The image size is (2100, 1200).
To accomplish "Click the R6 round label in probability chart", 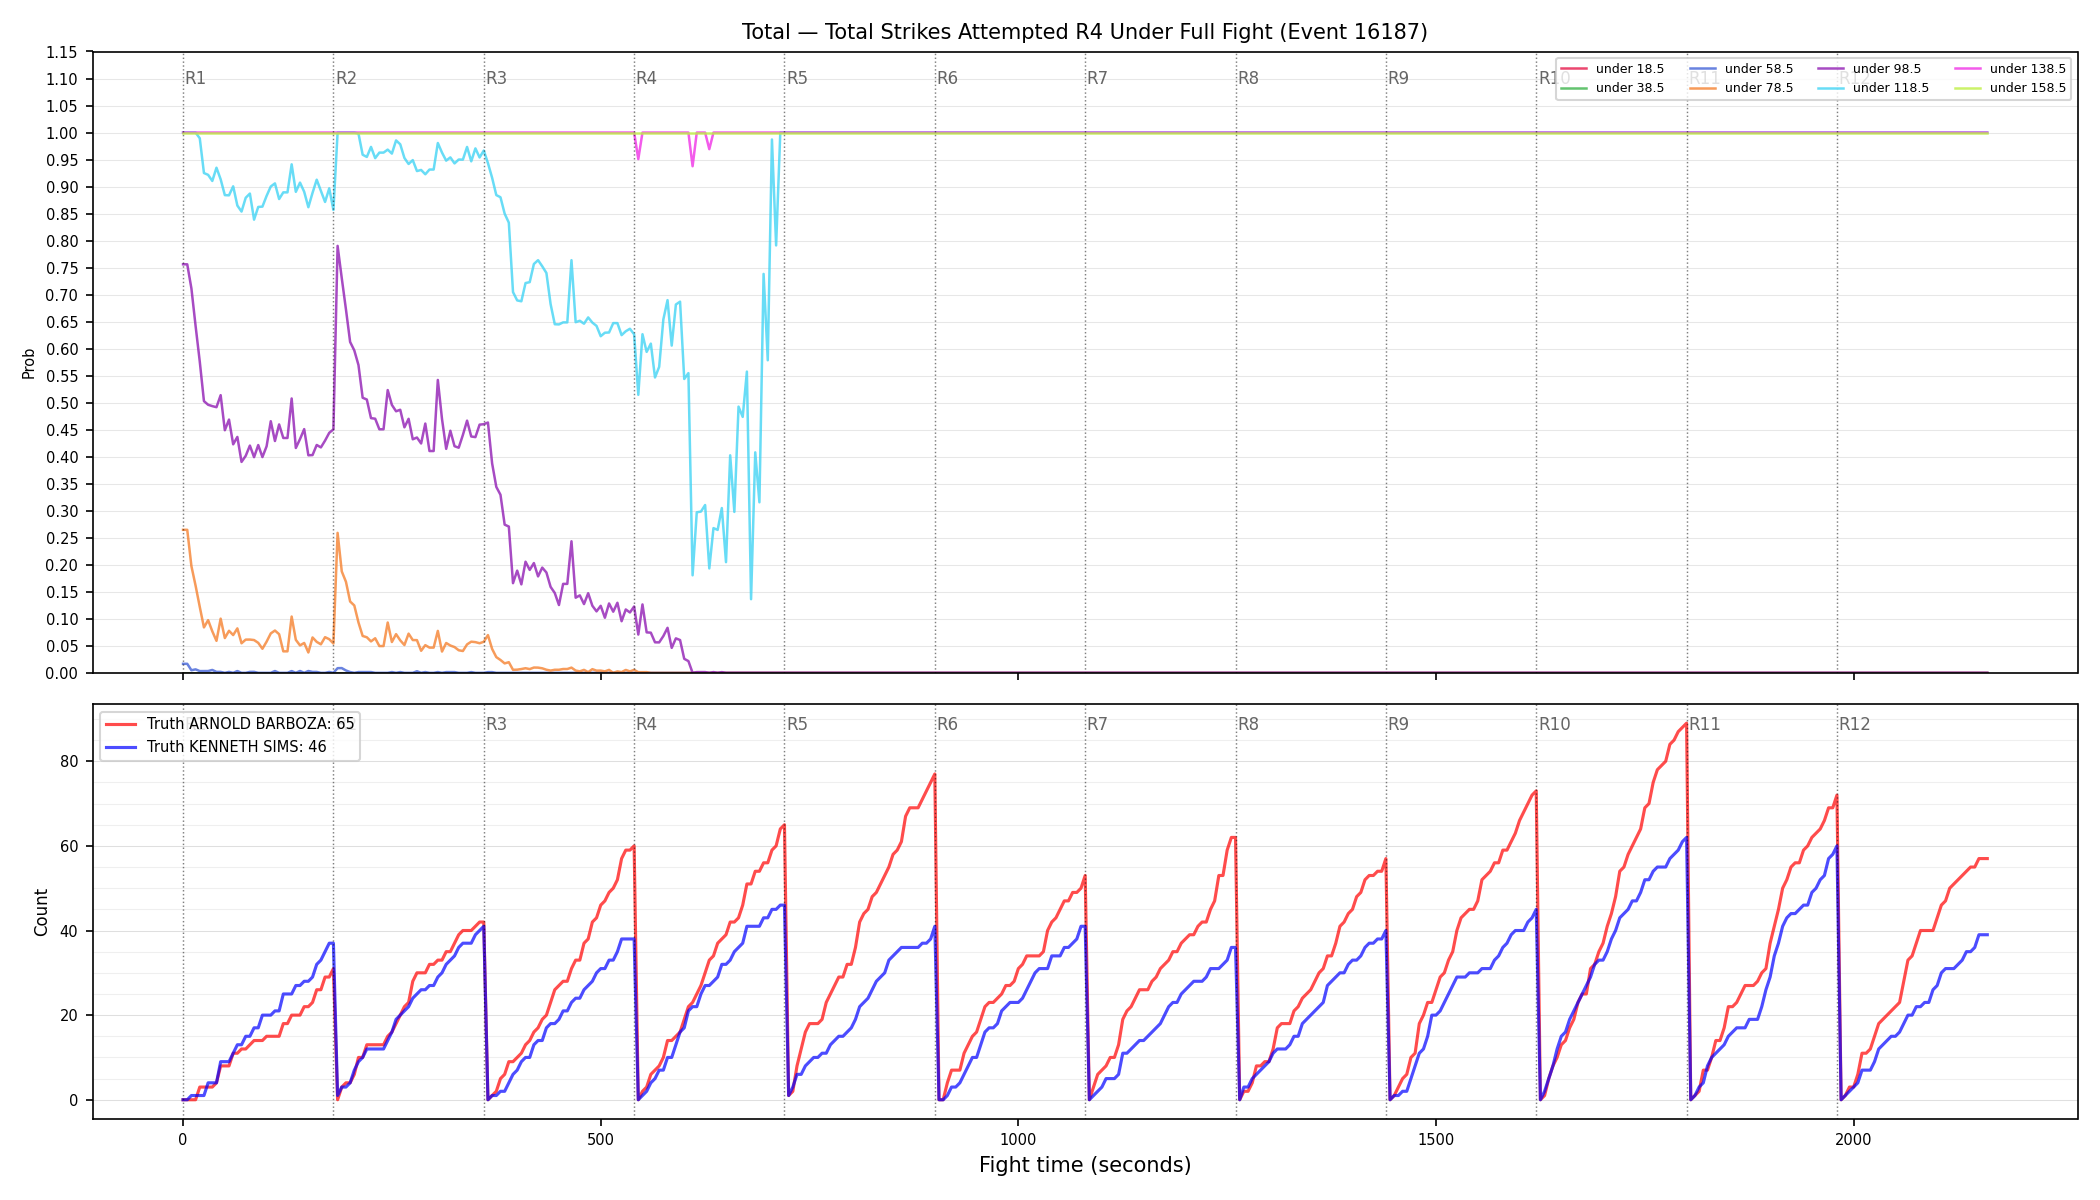I will pyautogui.click(x=947, y=78).
